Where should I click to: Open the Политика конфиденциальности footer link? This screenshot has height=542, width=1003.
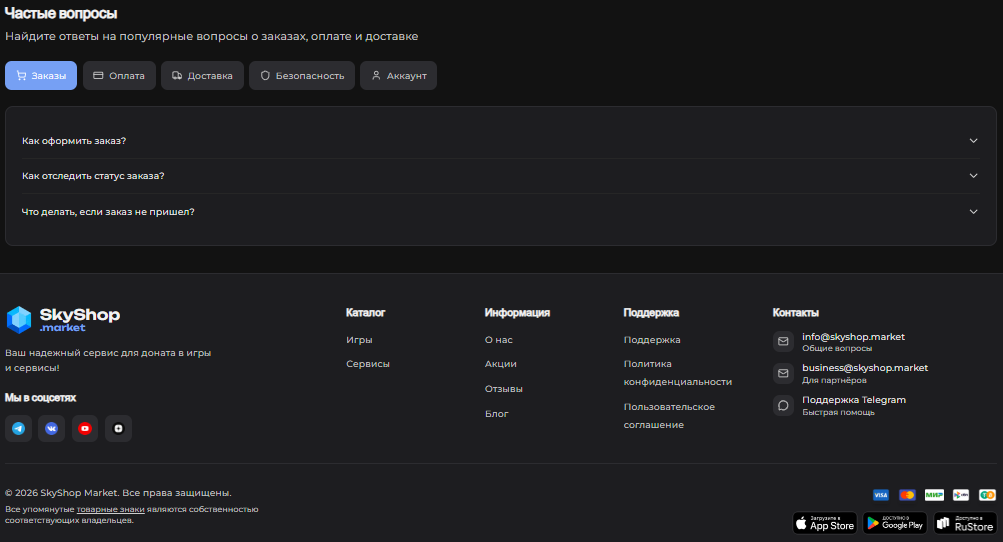pos(677,373)
